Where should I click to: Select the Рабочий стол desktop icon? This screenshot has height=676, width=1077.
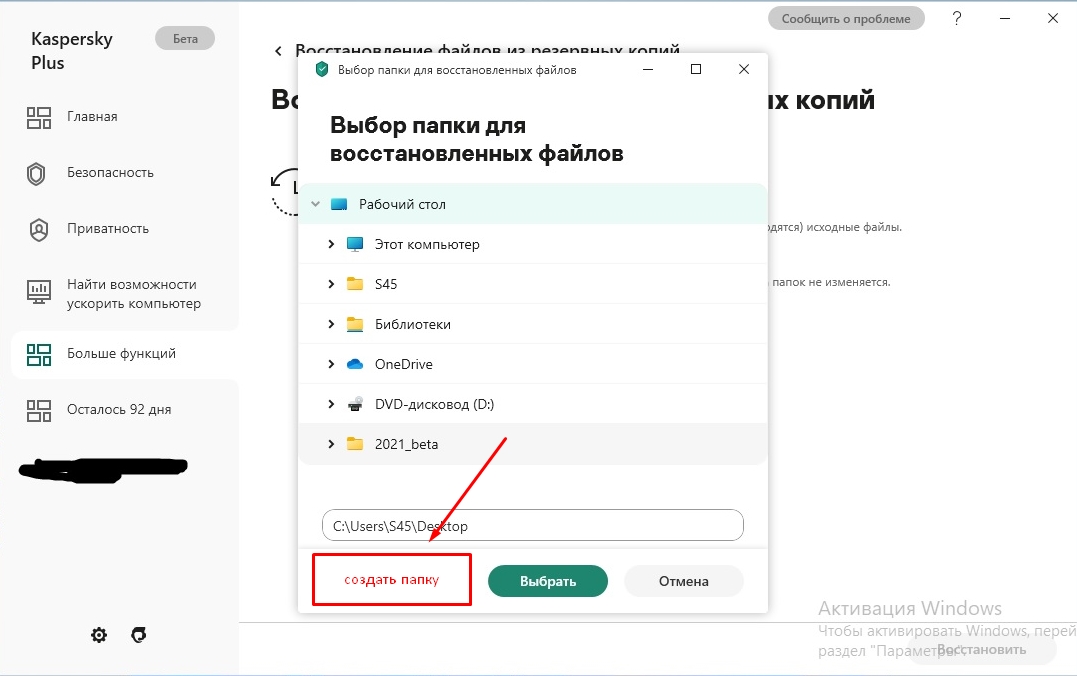click(339, 204)
